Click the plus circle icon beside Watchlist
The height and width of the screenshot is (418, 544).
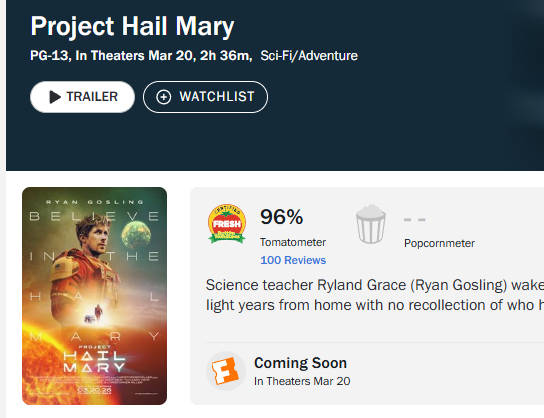click(163, 97)
